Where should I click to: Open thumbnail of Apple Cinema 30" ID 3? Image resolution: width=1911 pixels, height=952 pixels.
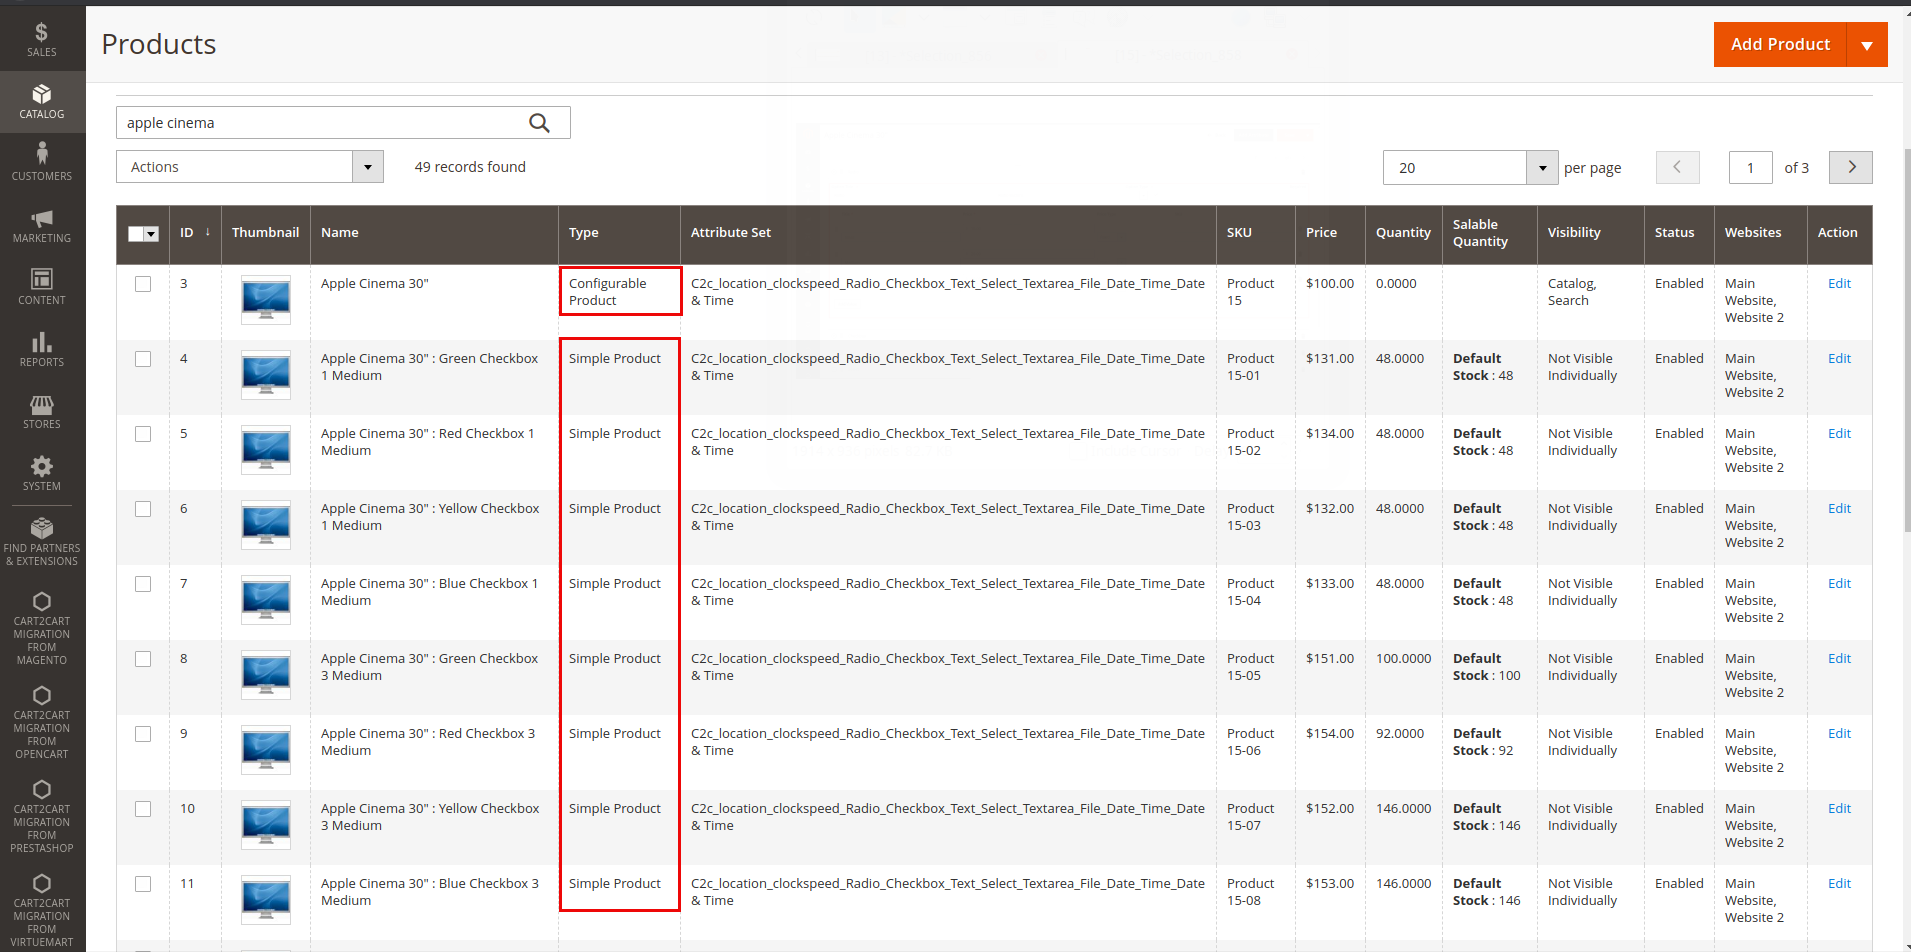pyautogui.click(x=266, y=300)
